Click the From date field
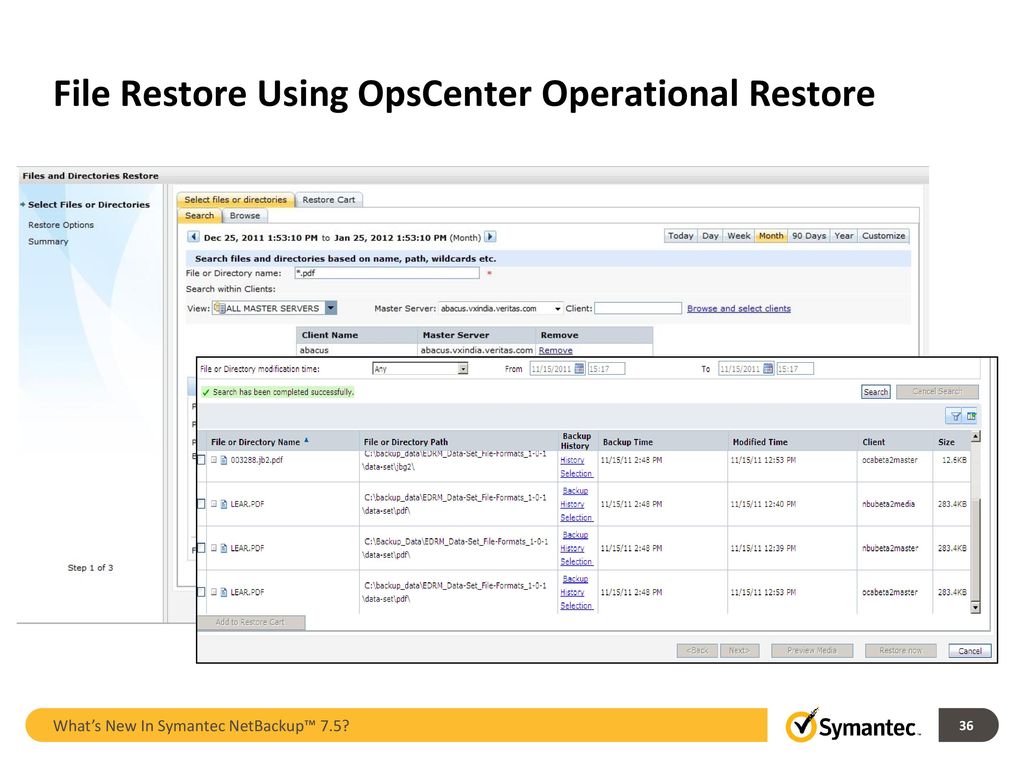Image resolution: width=1024 pixels, height=768 pixels. coord(552,369)
